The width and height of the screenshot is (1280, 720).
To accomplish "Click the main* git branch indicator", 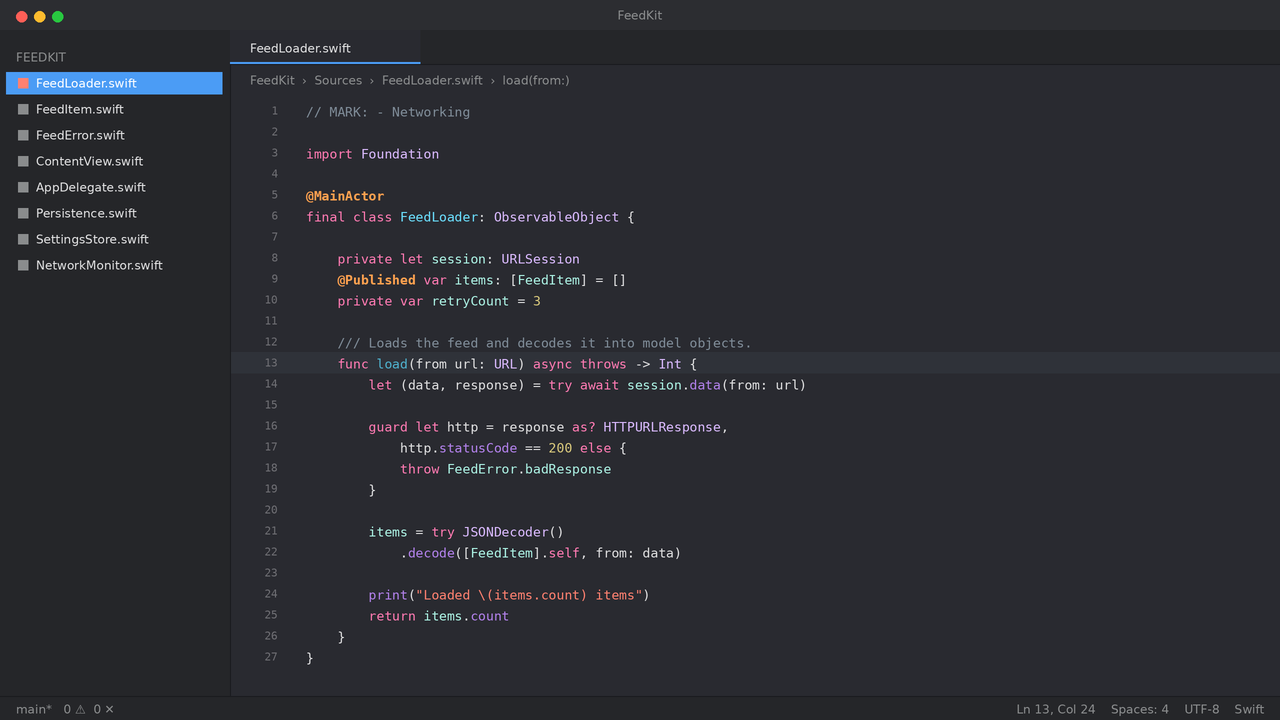I will pyautogui.click(x=34, y=709).
